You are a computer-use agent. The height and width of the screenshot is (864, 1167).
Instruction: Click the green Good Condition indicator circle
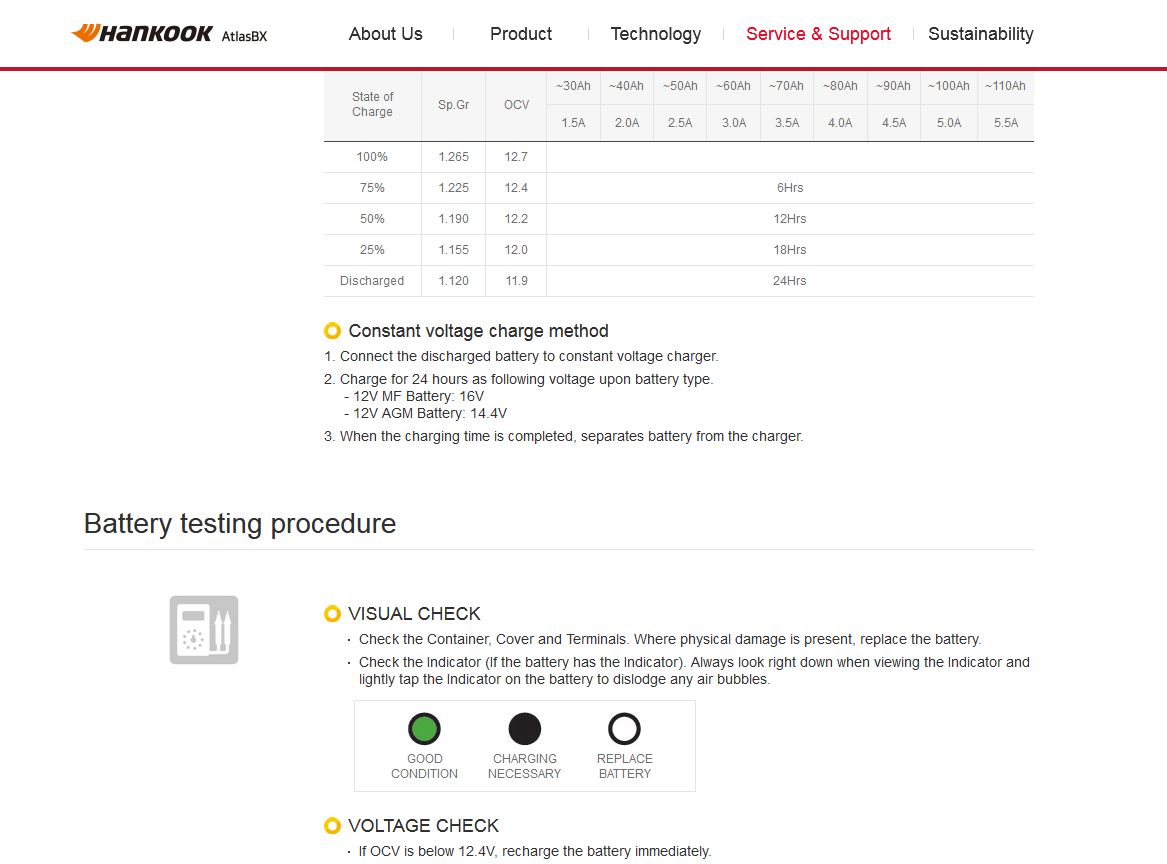tap(424, 729)
